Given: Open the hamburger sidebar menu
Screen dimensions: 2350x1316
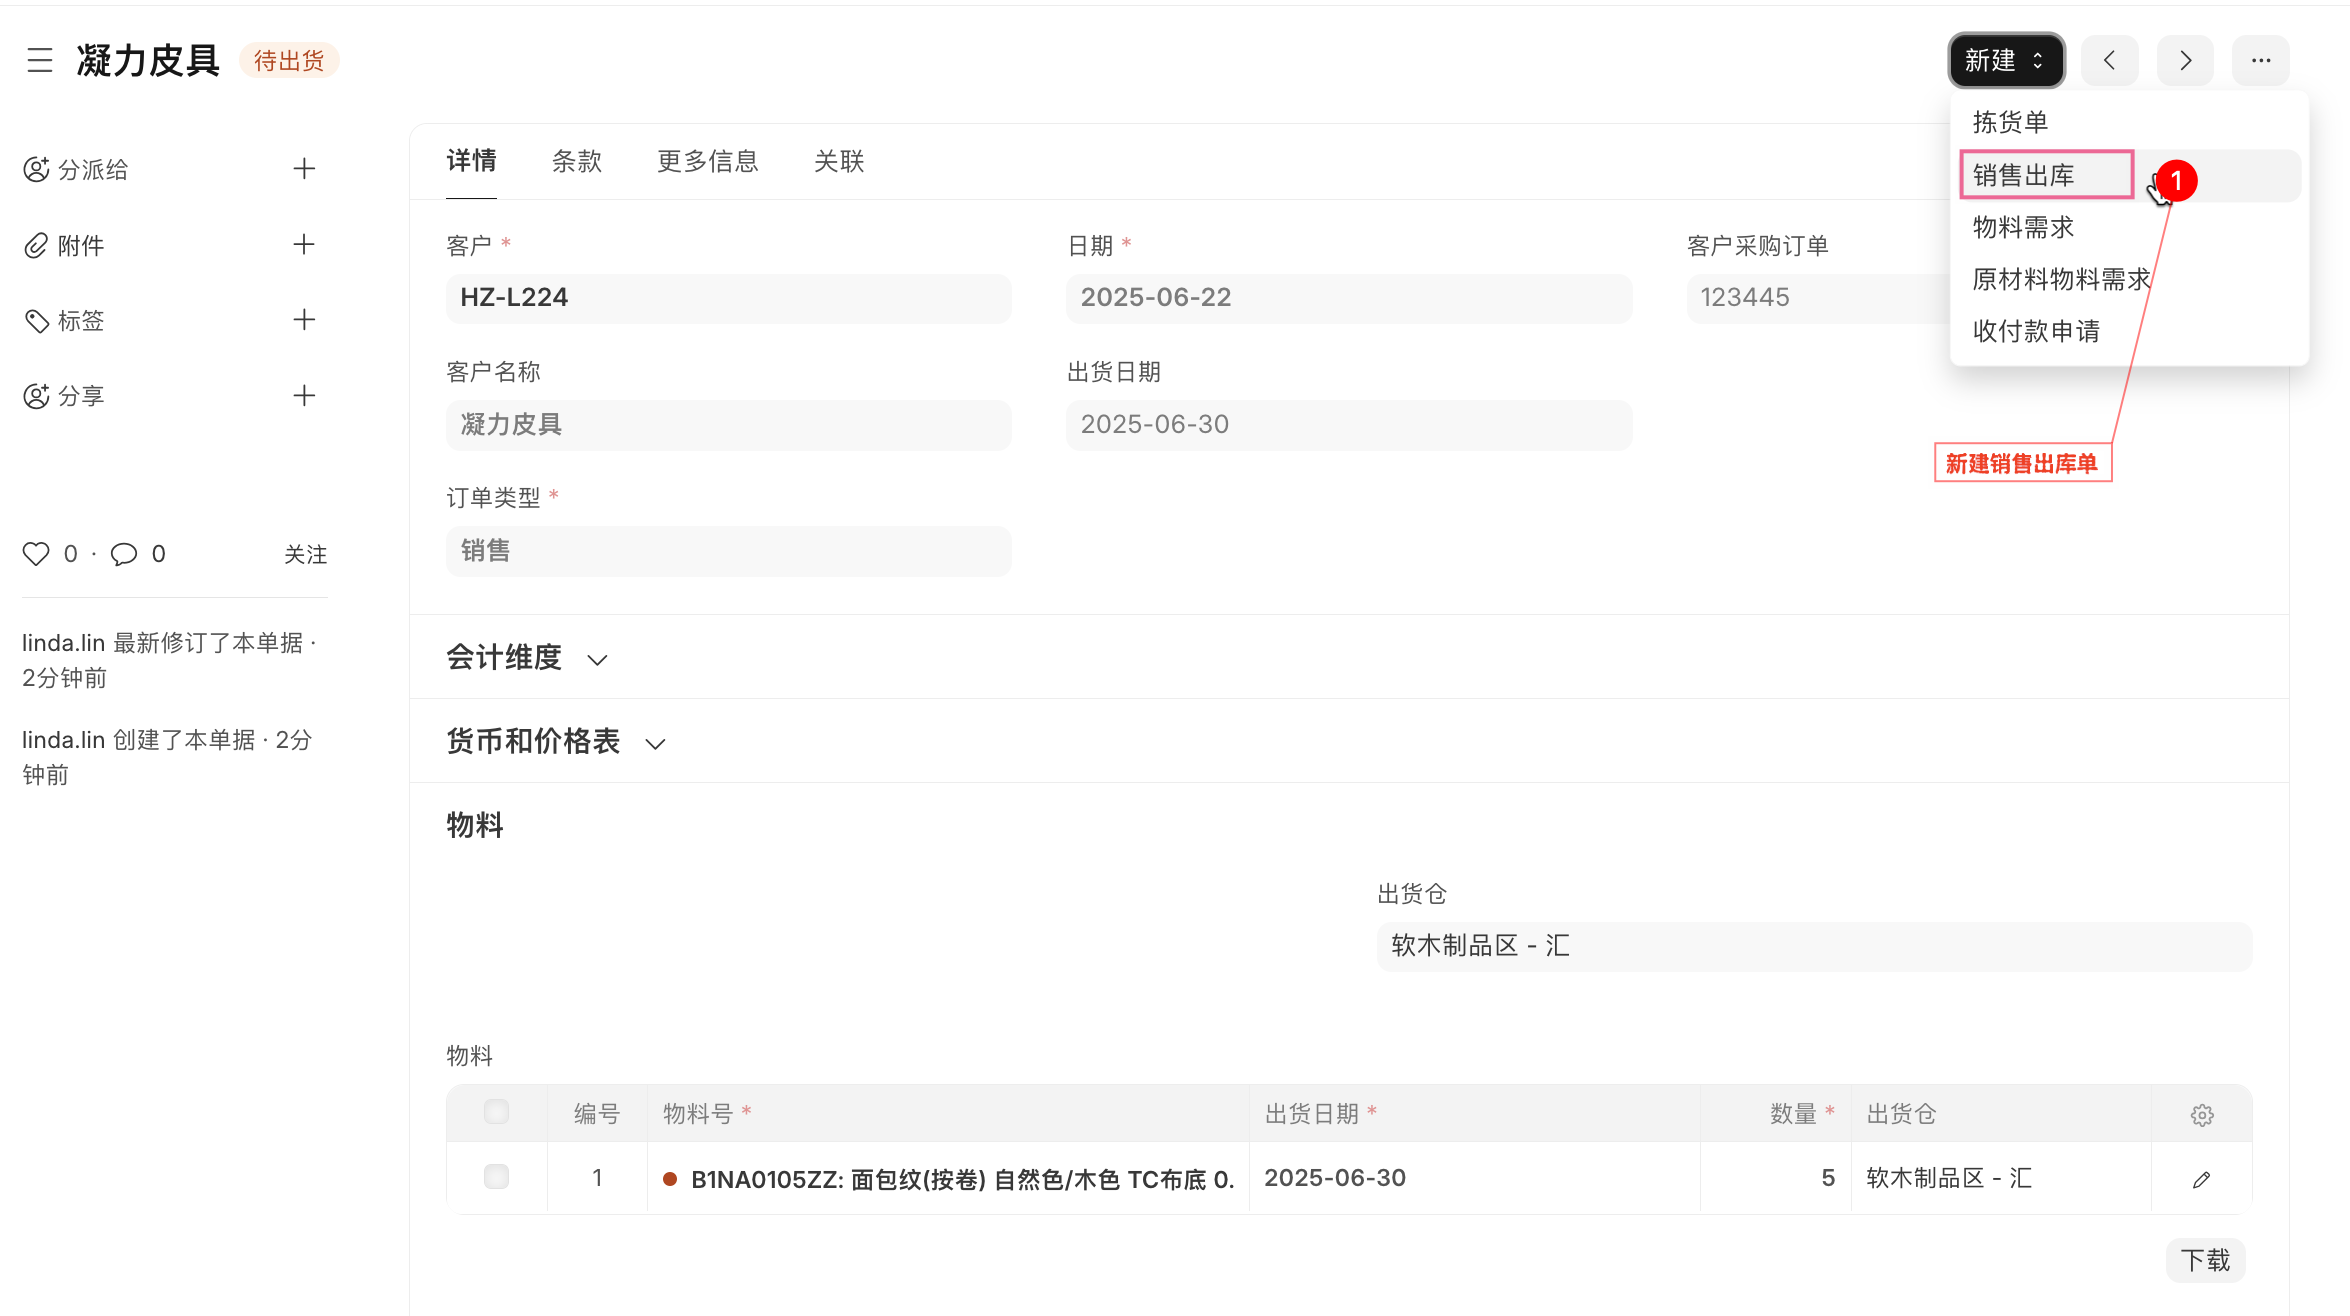Looking at the screenshot, I should (40, 61).
